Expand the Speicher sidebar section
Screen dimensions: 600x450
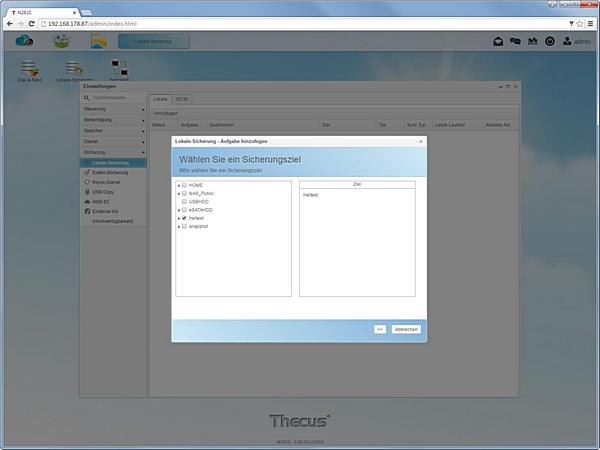[113, 130]
